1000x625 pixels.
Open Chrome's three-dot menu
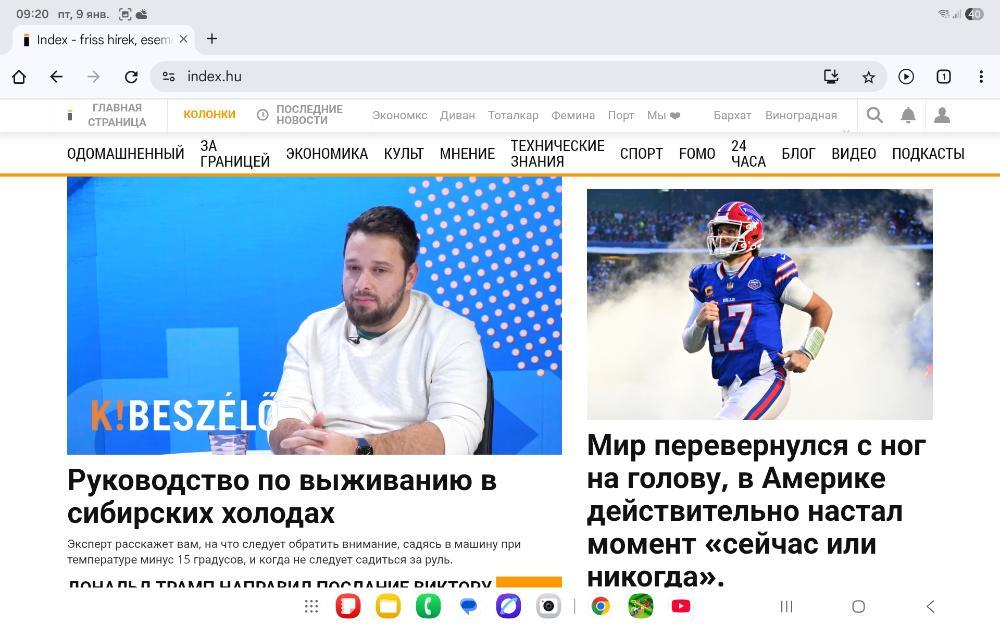(981, 77)
